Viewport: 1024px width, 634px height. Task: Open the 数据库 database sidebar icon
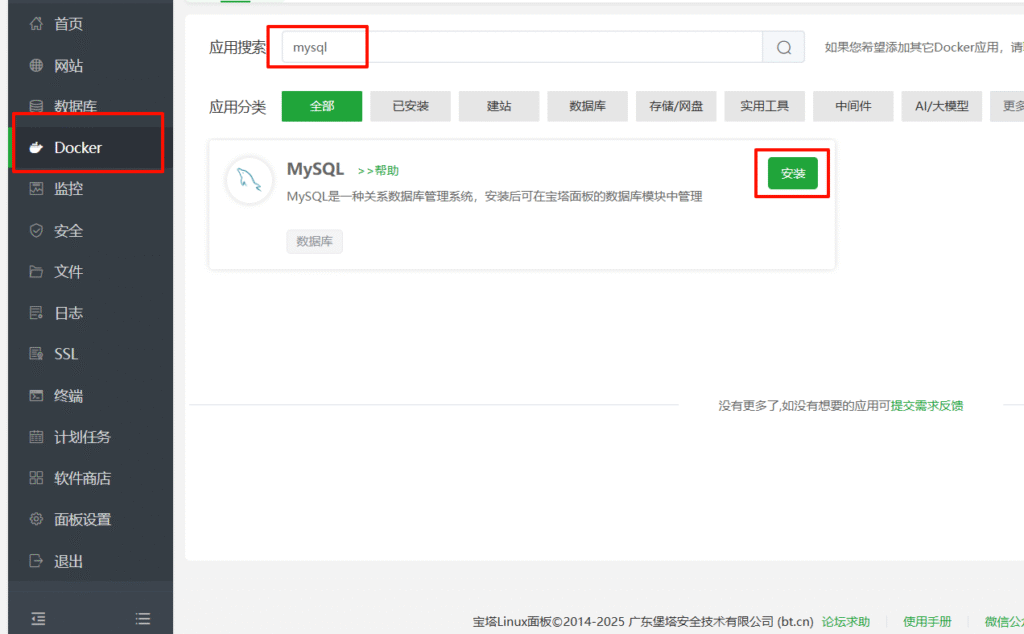pyautogui.click(x=37, y=105)
